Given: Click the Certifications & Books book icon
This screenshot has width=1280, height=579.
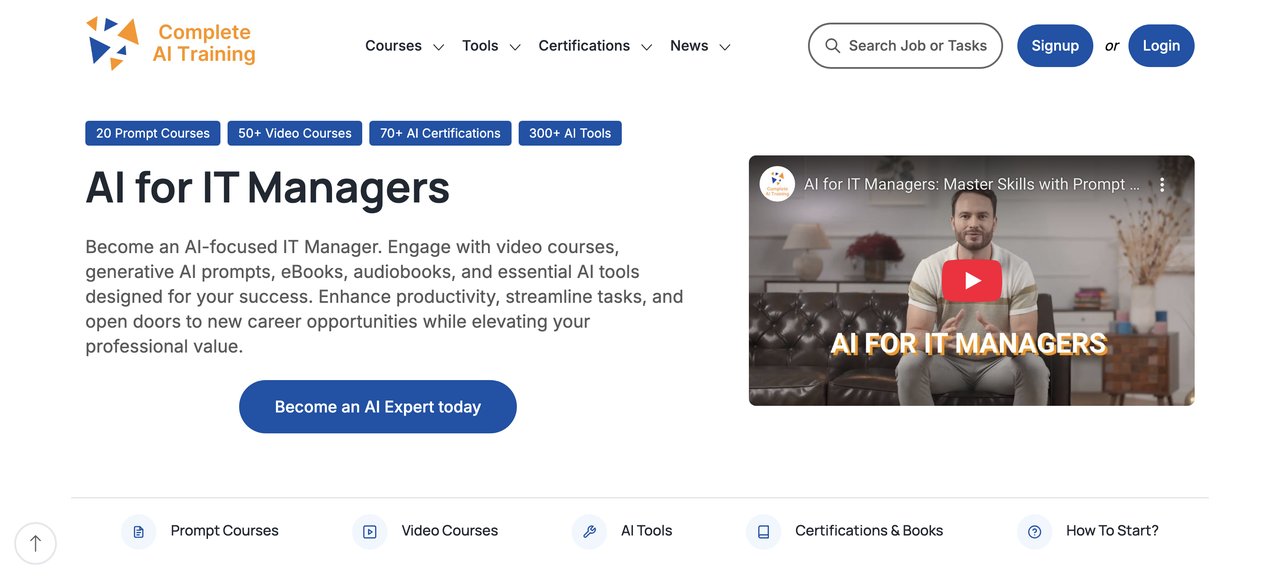Looking at the screenshot, I should click(x=763, y=532).
